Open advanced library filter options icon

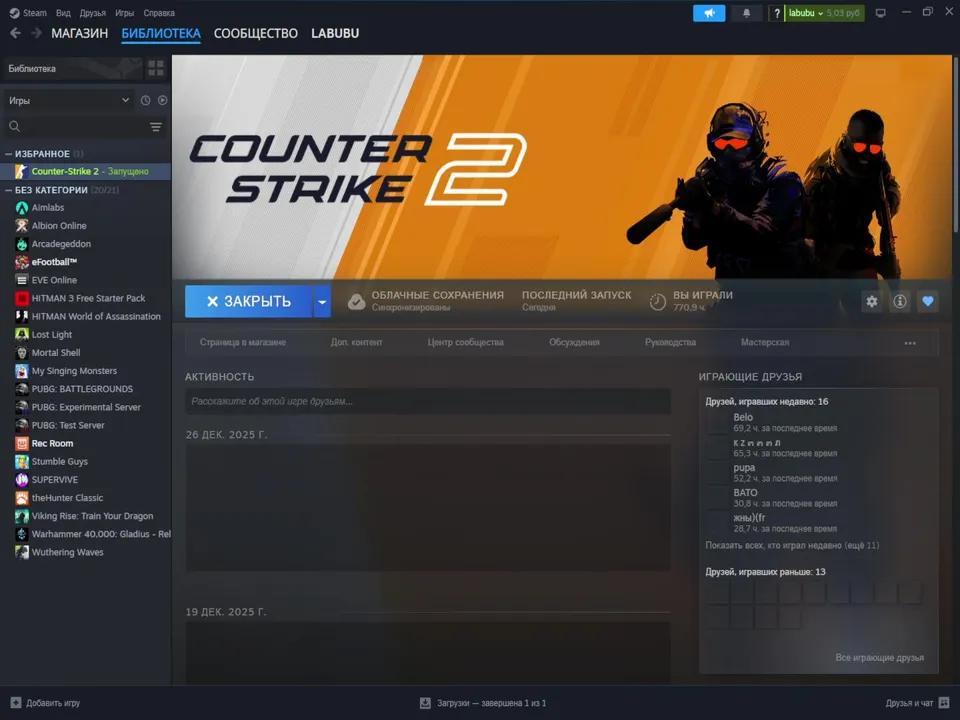click(156, 127)
